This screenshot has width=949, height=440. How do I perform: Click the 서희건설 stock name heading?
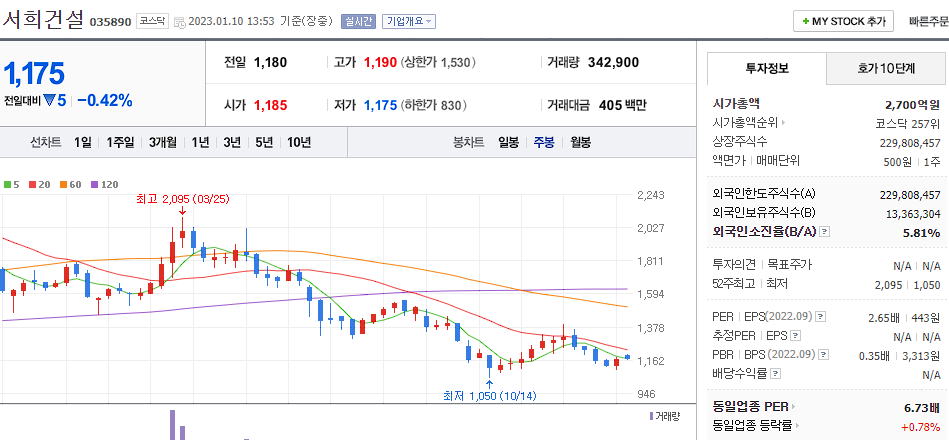click(x=42, y=20)
